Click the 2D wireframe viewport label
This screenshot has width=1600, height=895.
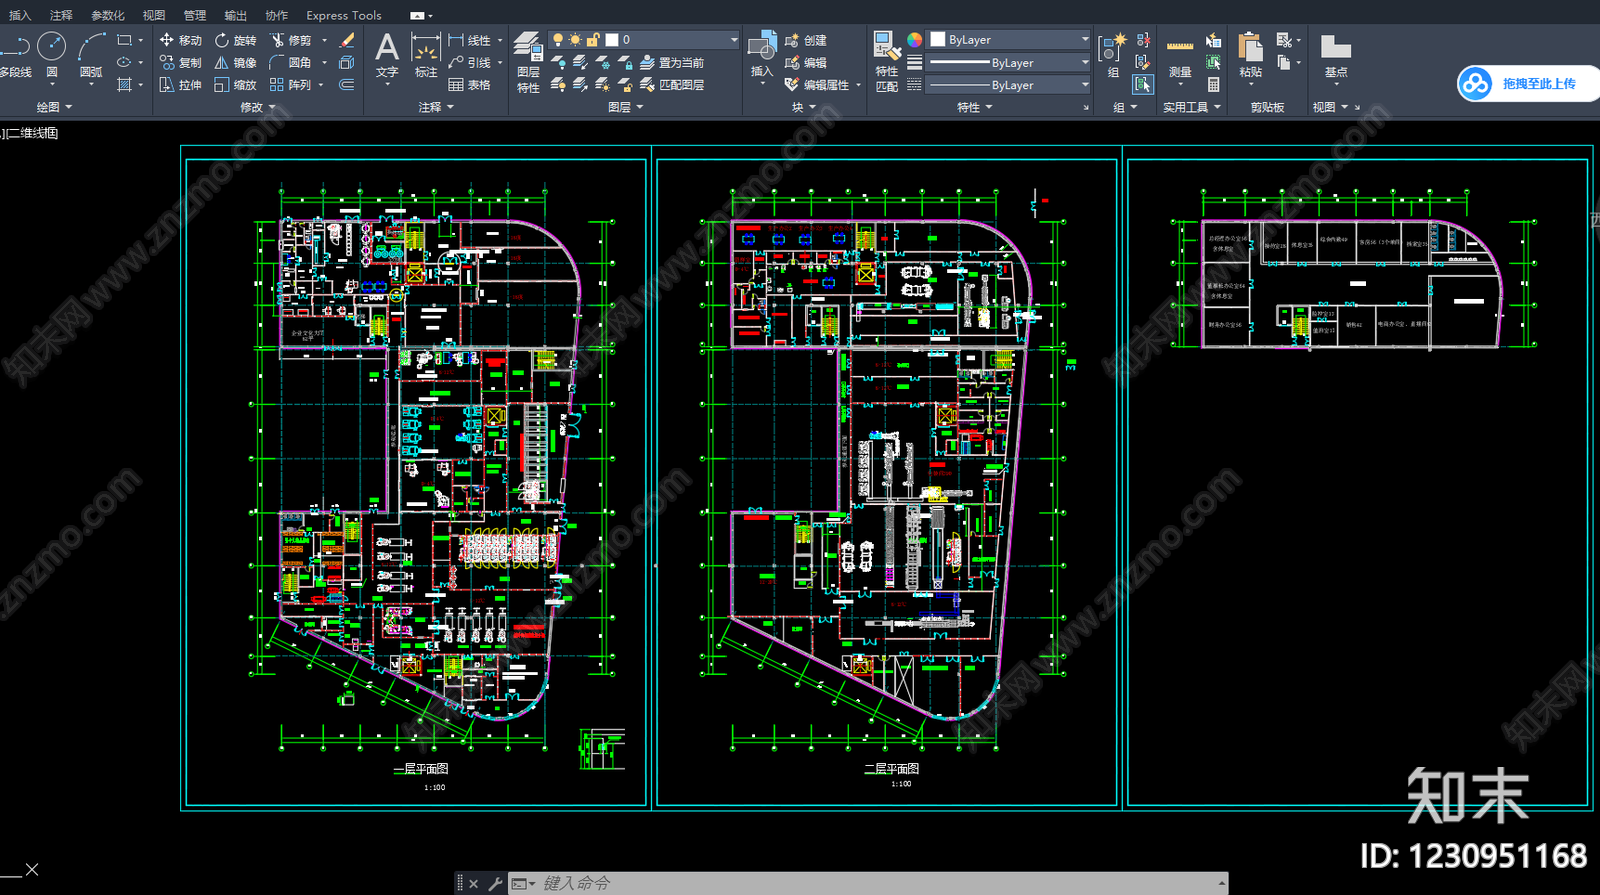(x=30, y=133)
